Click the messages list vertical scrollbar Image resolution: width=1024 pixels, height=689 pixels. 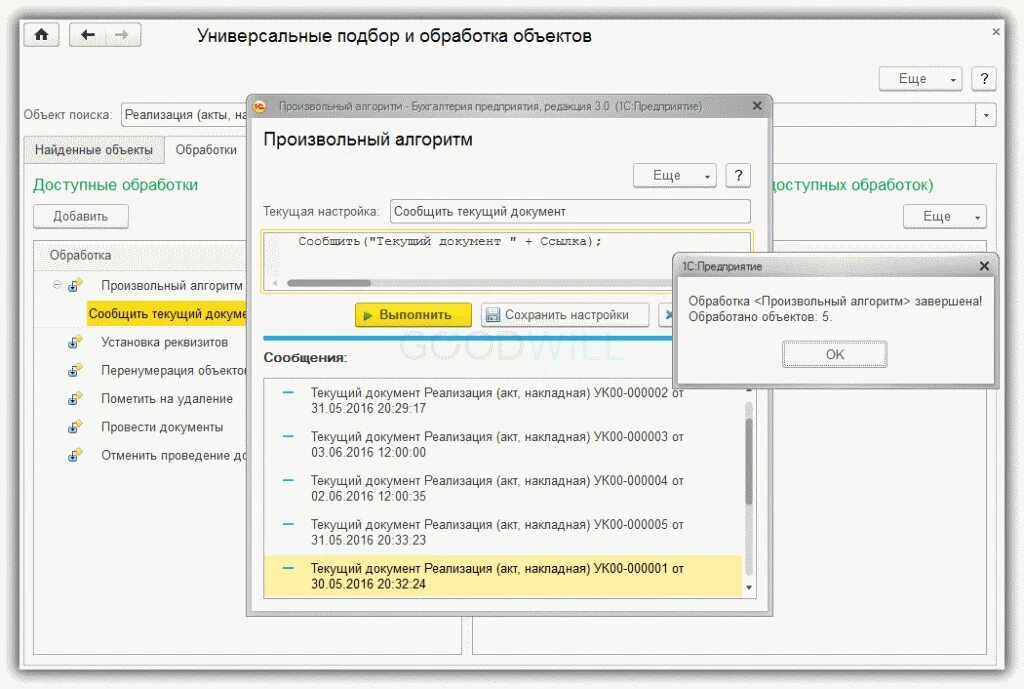(x=749, y=461)
